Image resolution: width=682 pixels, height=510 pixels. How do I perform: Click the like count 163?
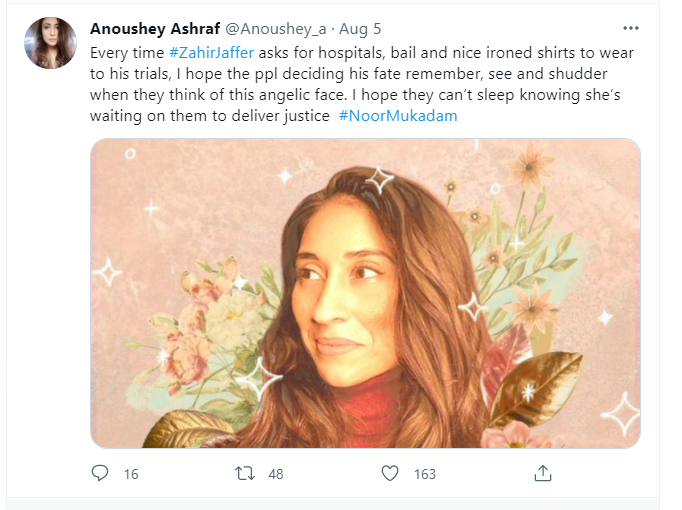coord(425,474)
